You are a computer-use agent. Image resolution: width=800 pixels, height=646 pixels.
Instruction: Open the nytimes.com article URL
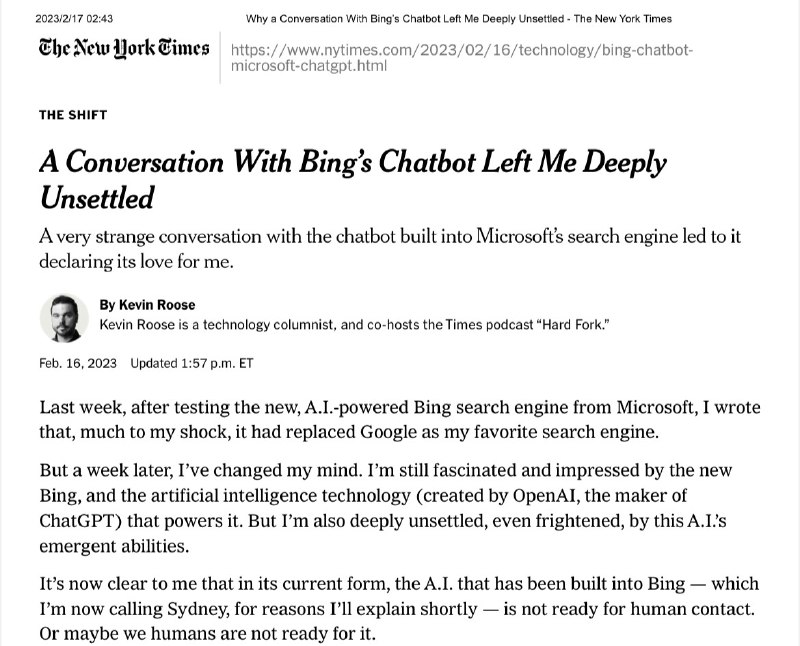coord(462,58)
